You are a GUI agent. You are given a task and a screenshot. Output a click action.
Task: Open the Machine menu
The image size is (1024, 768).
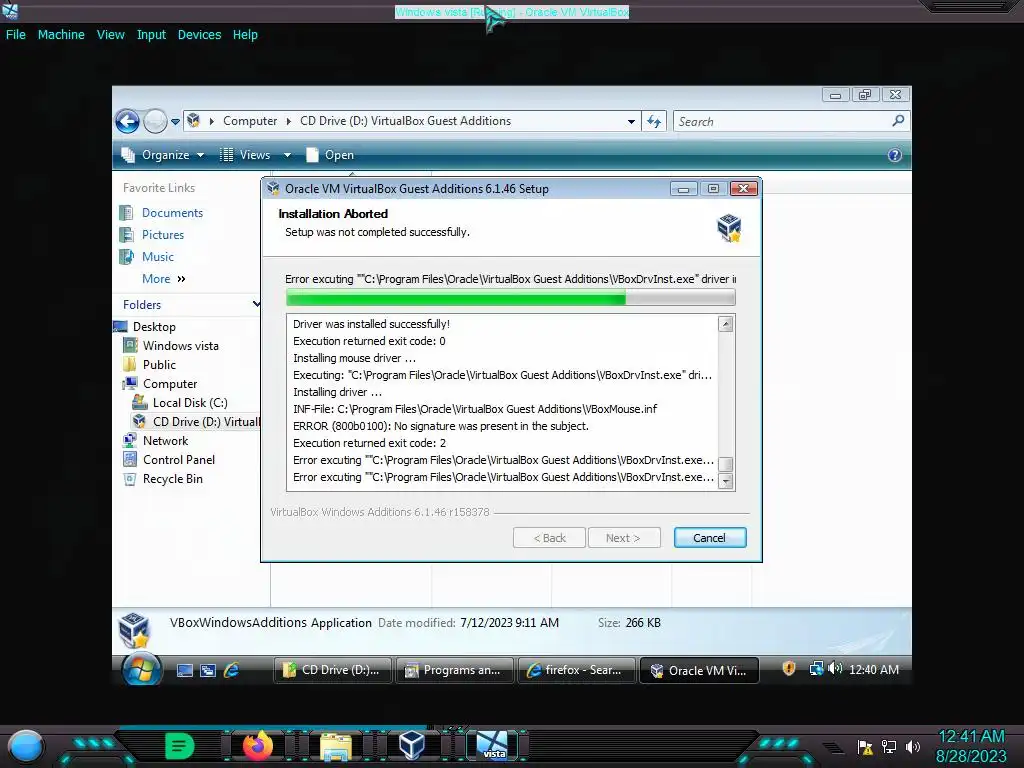[61, 35]
